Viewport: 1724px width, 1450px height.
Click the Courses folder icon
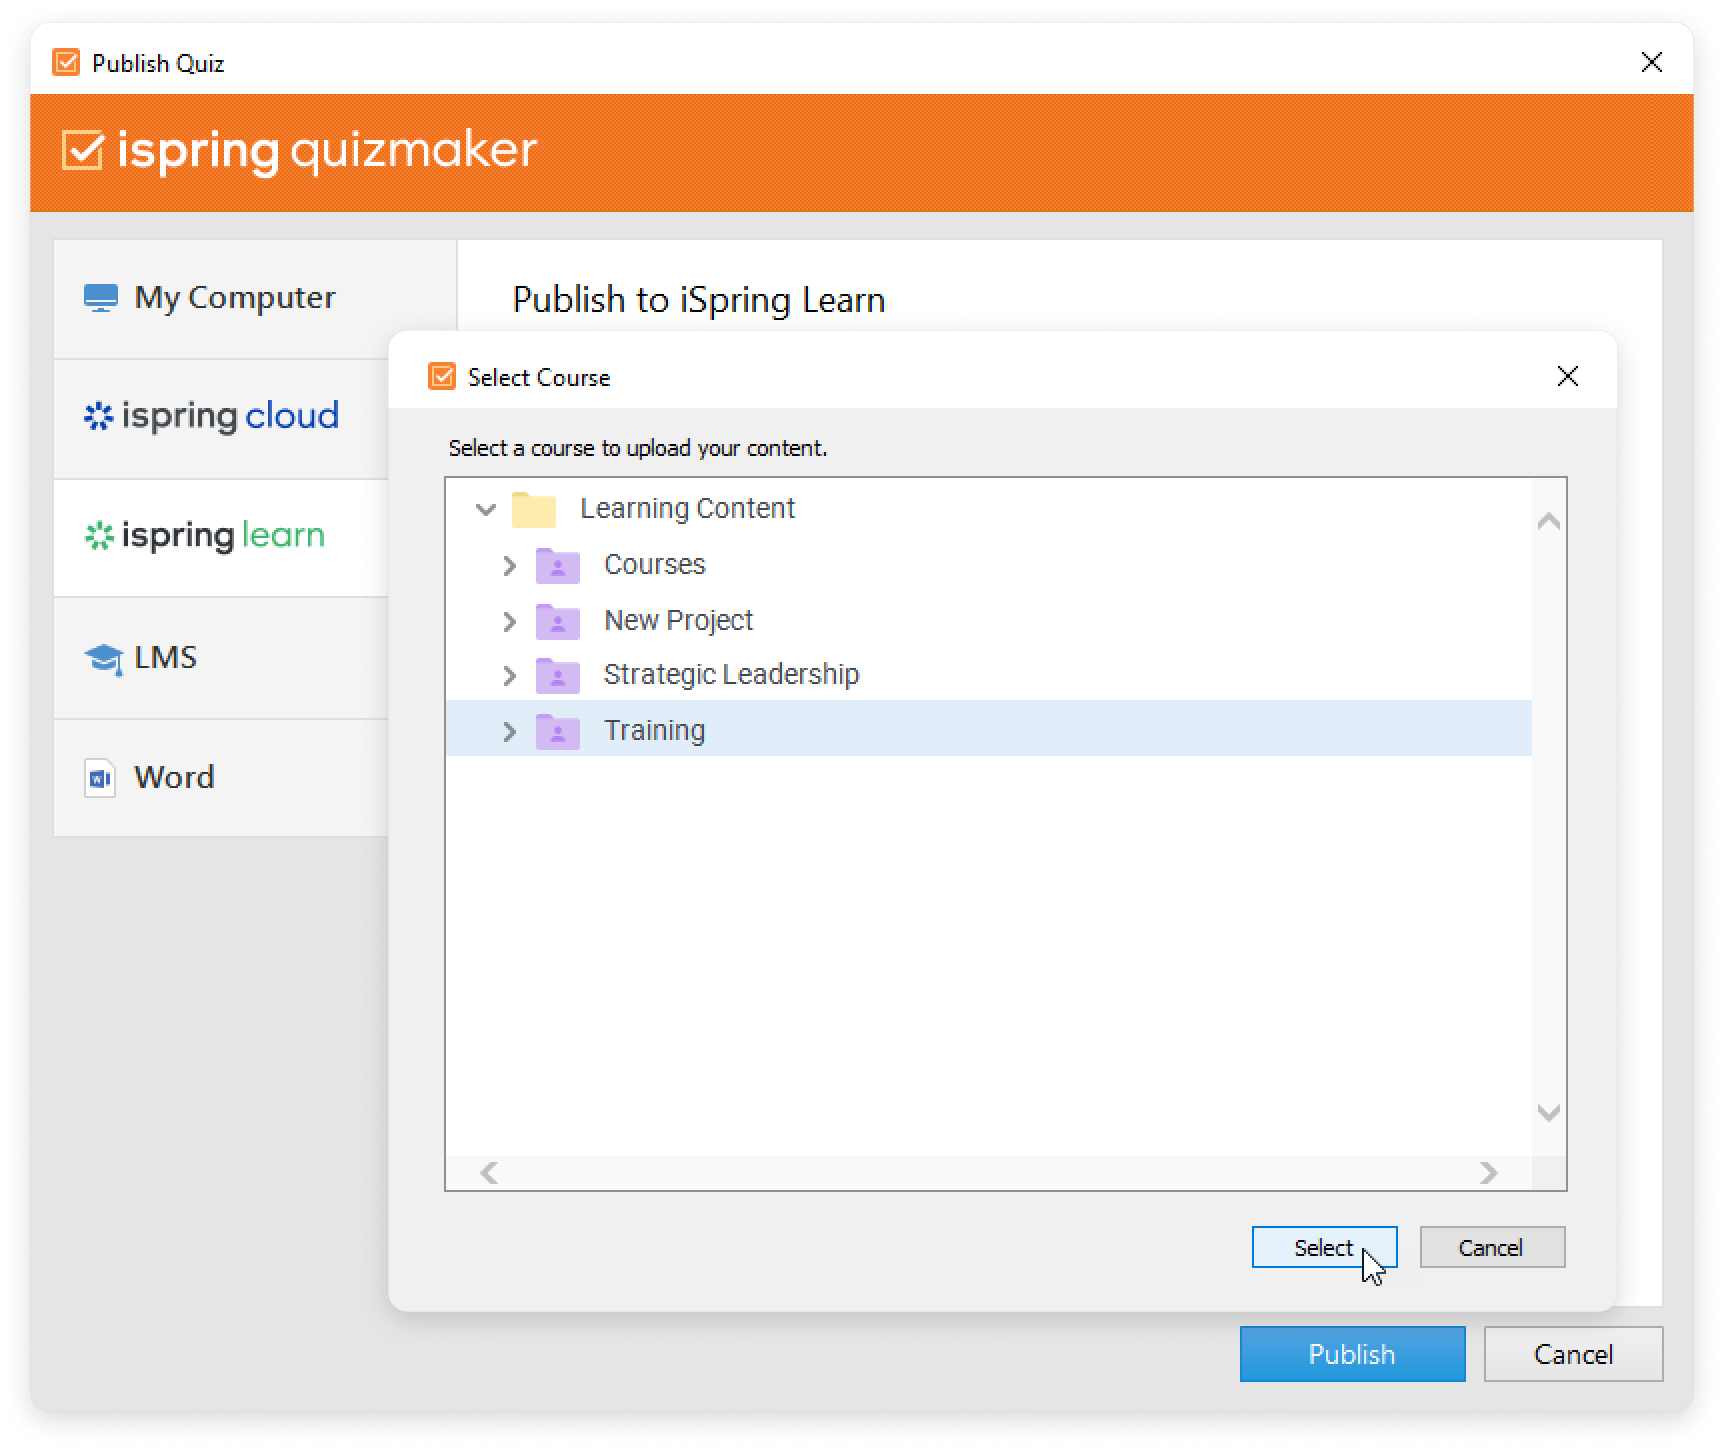point(558,565)
